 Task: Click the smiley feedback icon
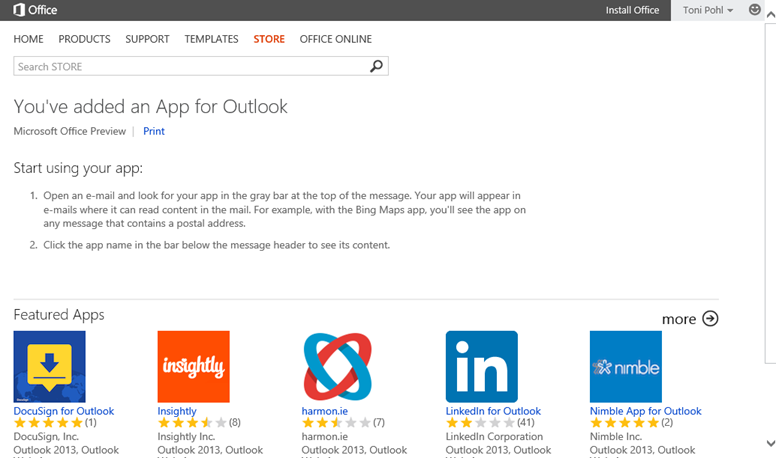tap(755, 10)
